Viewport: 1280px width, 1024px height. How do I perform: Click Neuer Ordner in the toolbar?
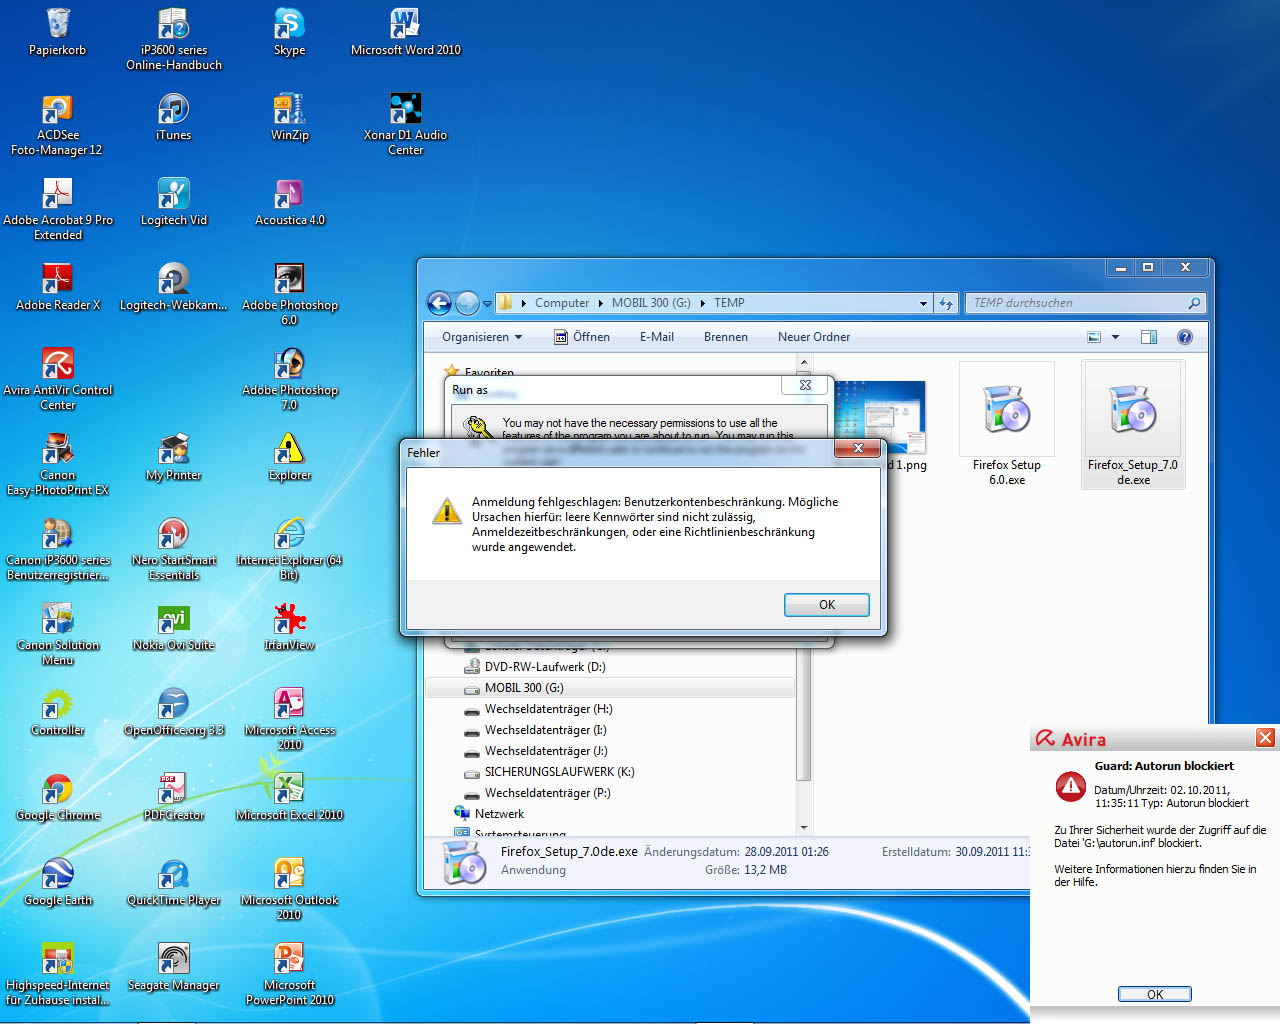click(814, 337)
